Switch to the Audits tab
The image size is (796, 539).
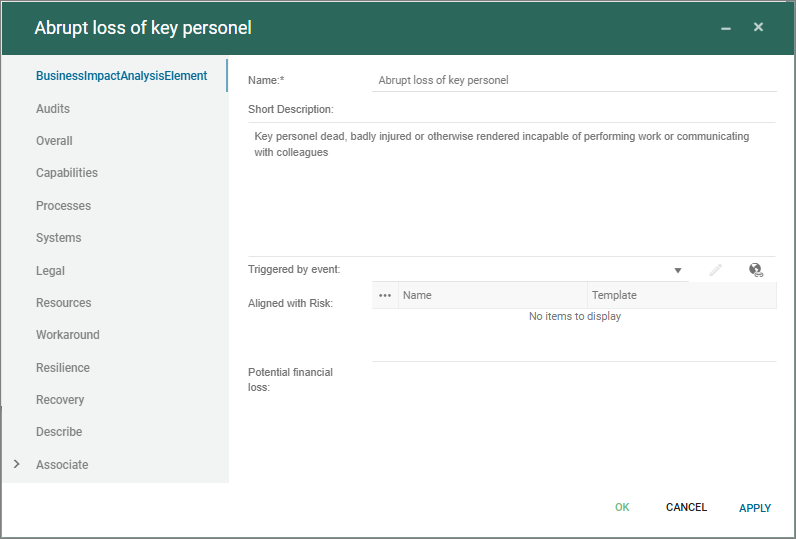click(x=53, y=108)
